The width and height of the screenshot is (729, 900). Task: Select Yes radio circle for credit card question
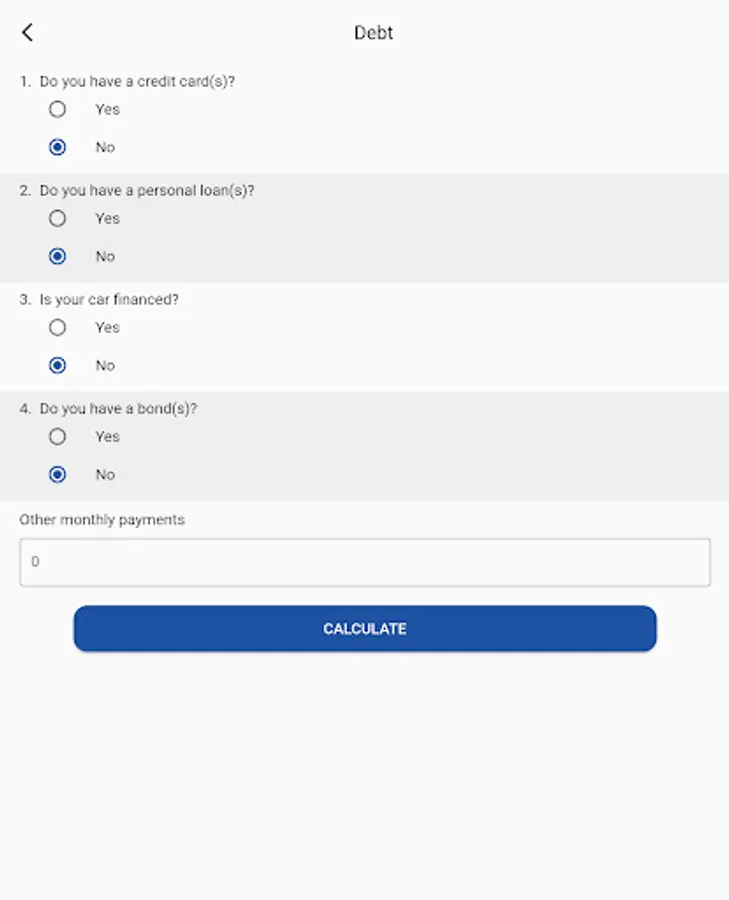click(x=58, y=109)
